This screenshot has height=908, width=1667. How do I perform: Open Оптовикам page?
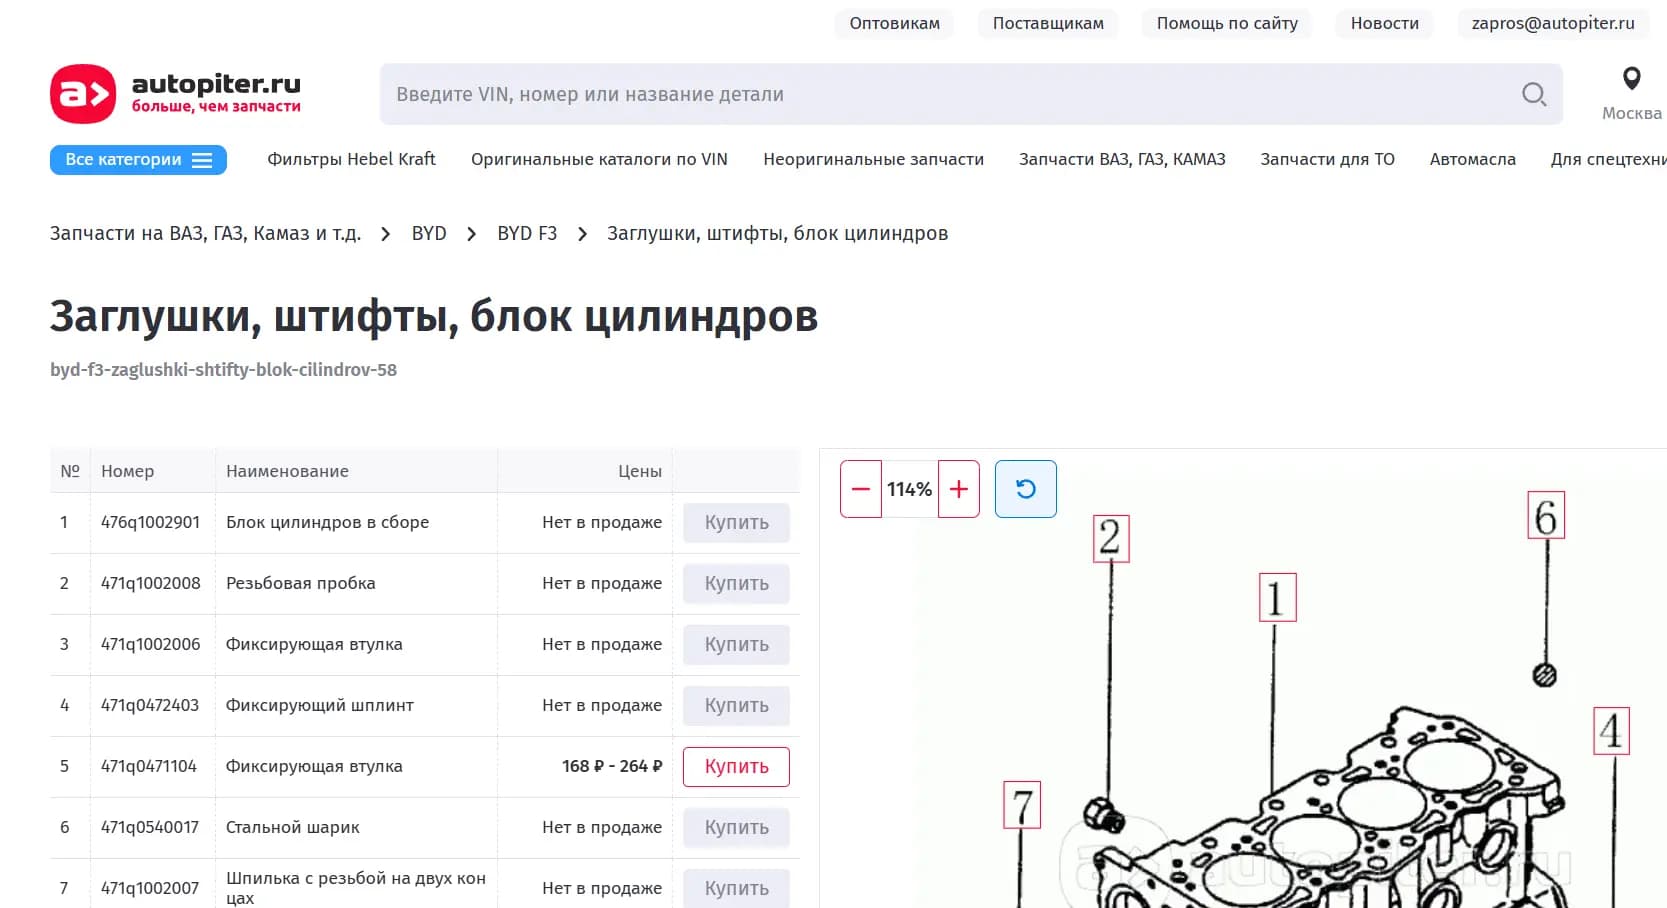pyautogui.click(x=895, y=23)
